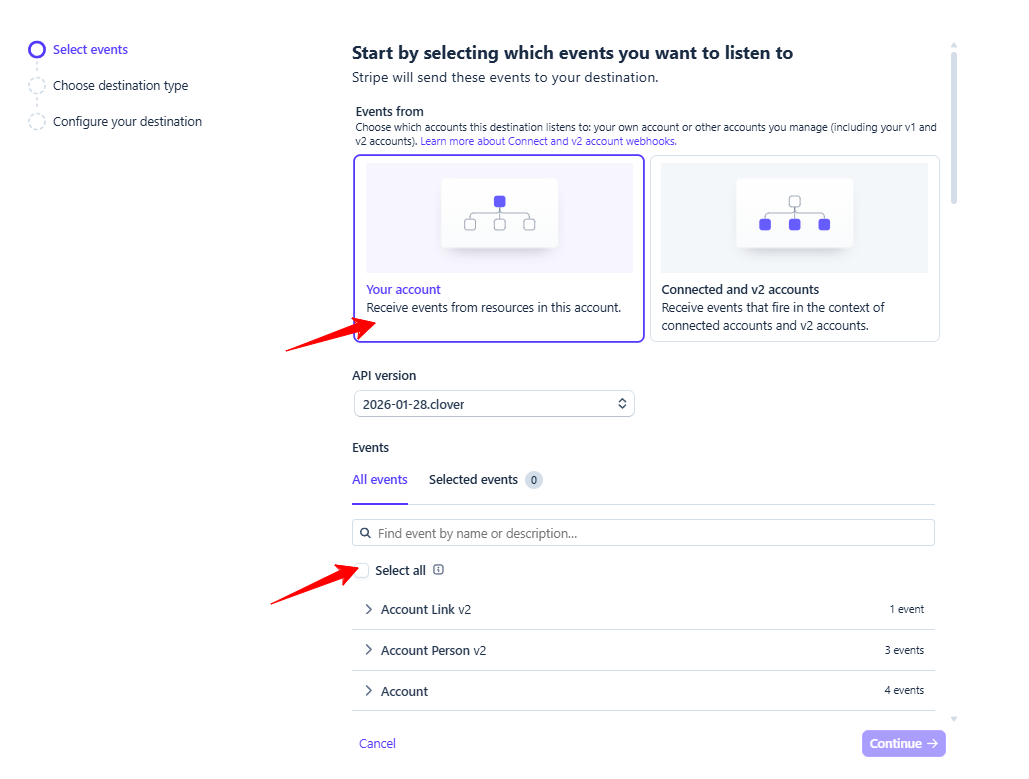Screen dimensions: 1029x779
Task: Click the Select all info icon
Action: pyautogui.click(x=438, y=570)
